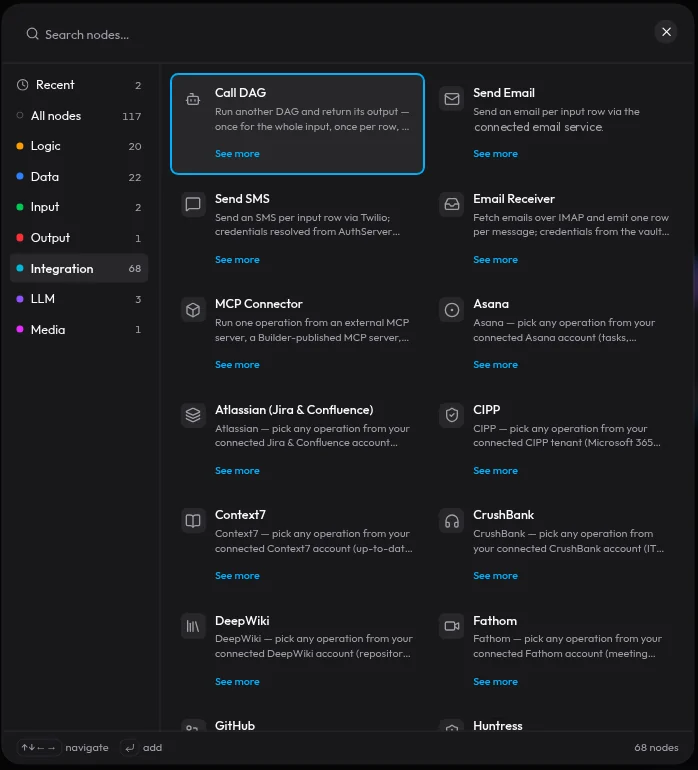Click the Recent clock icon
698x770 pixels.
click(23, 85)
